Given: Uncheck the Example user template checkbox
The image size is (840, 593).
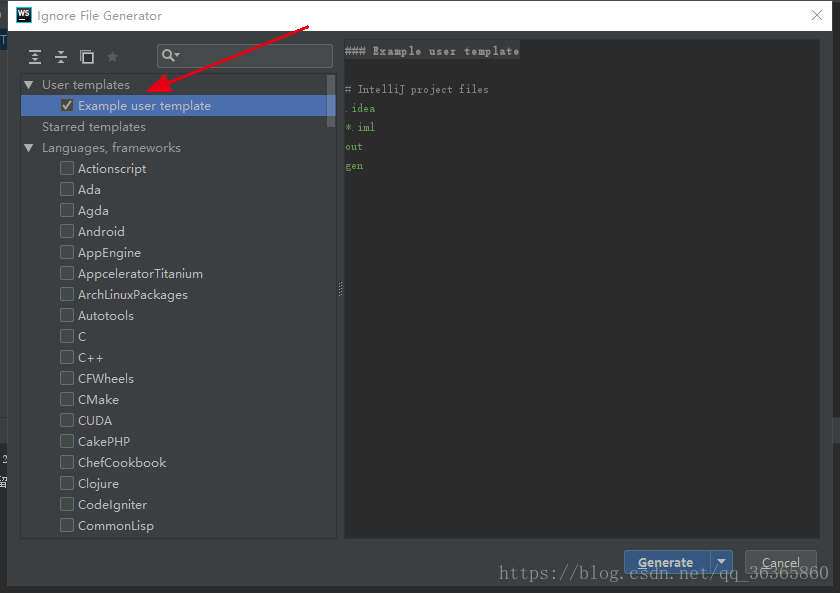Looking at the screenshot, I should [x=66, y=105].
